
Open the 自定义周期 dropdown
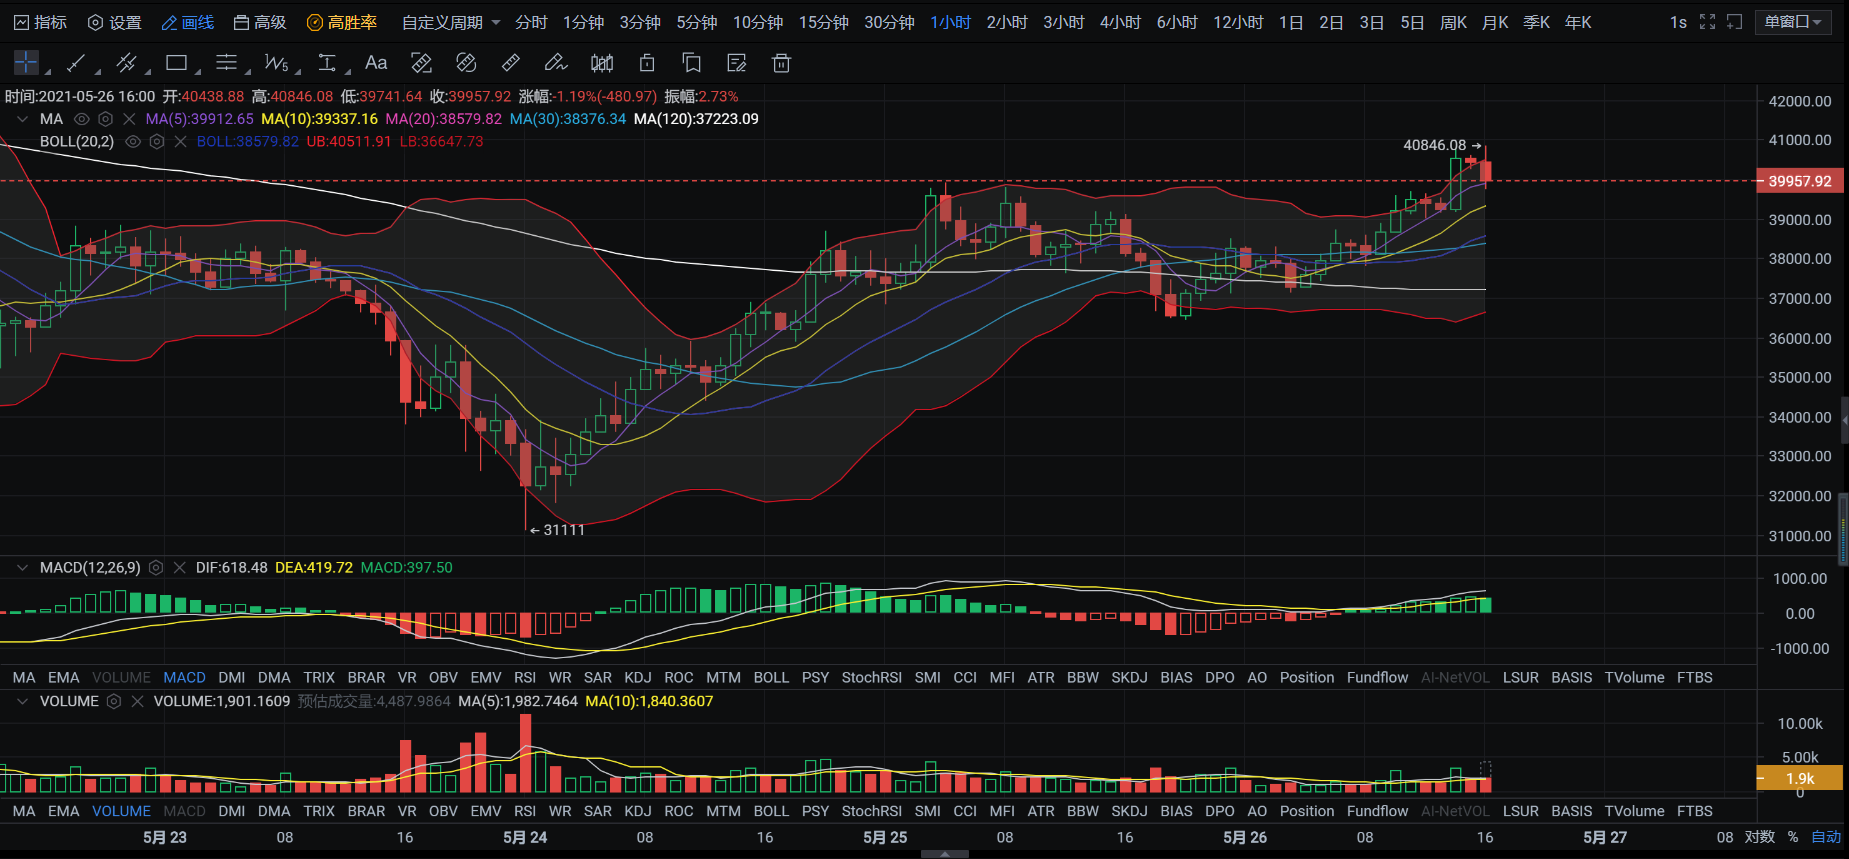coord(451,22)
